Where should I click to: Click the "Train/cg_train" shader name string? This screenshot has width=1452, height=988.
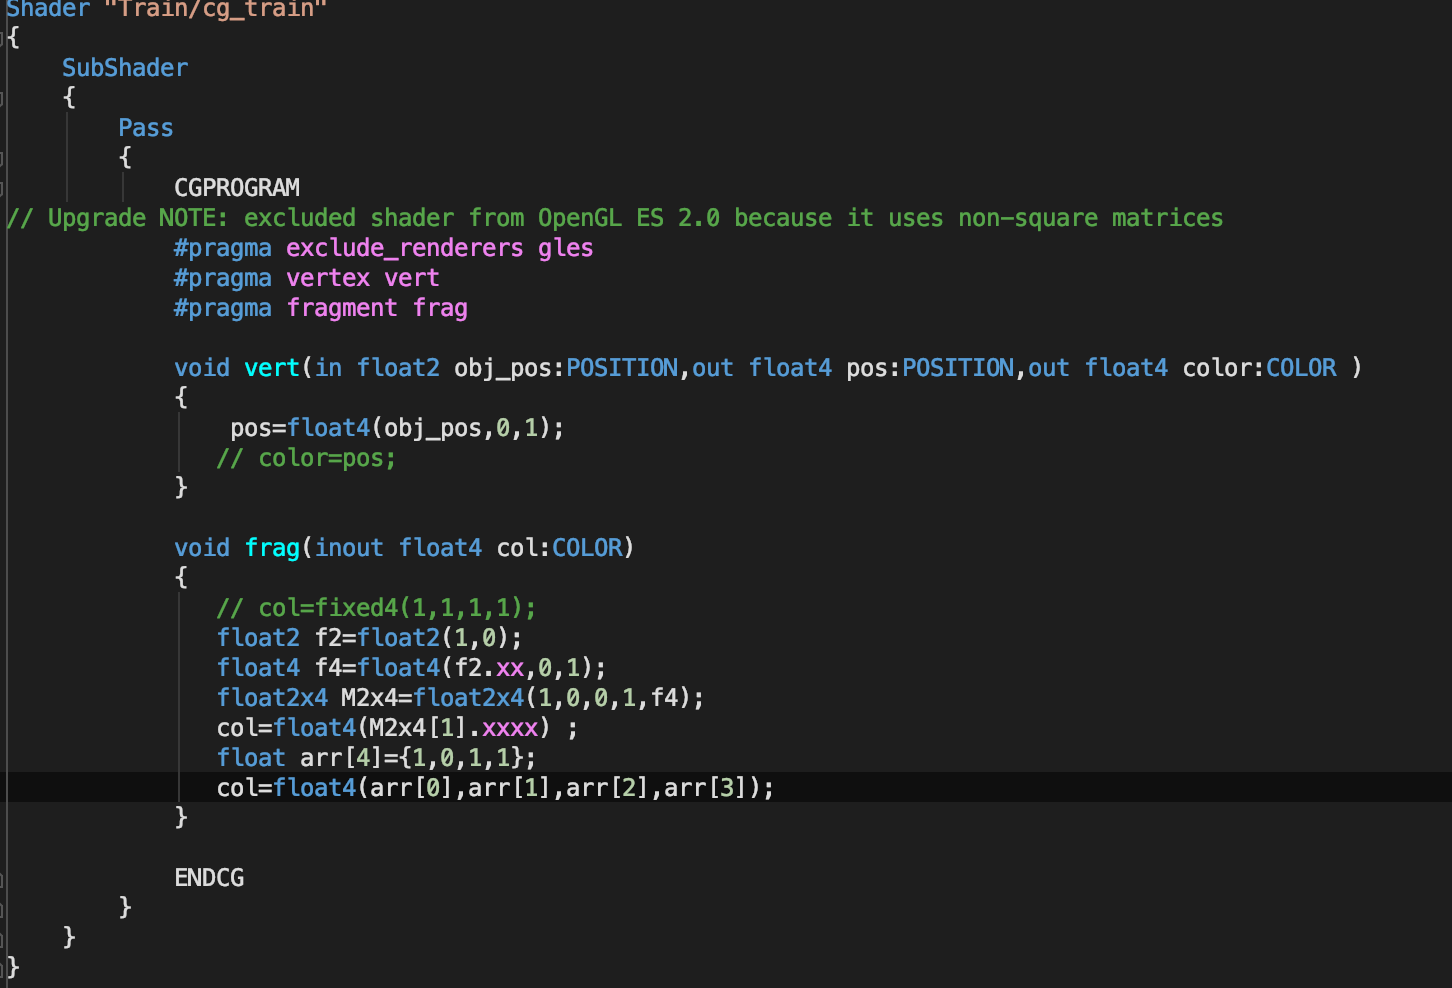[x=215, y=9]
